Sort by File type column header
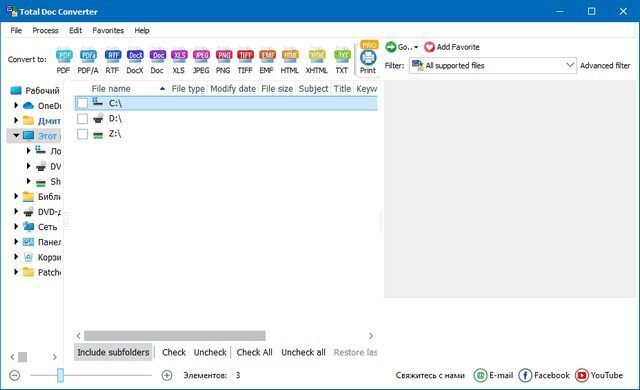The image size is (640, 390). [188, 89]
